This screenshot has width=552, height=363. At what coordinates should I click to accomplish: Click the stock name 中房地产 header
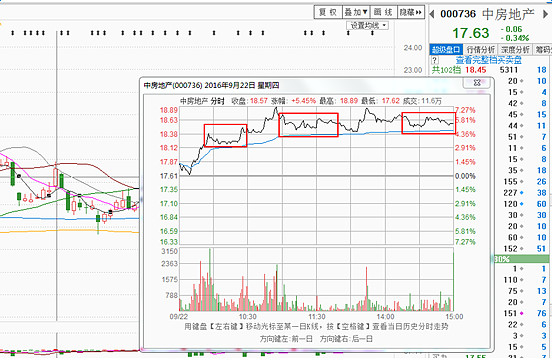point(508,14)
